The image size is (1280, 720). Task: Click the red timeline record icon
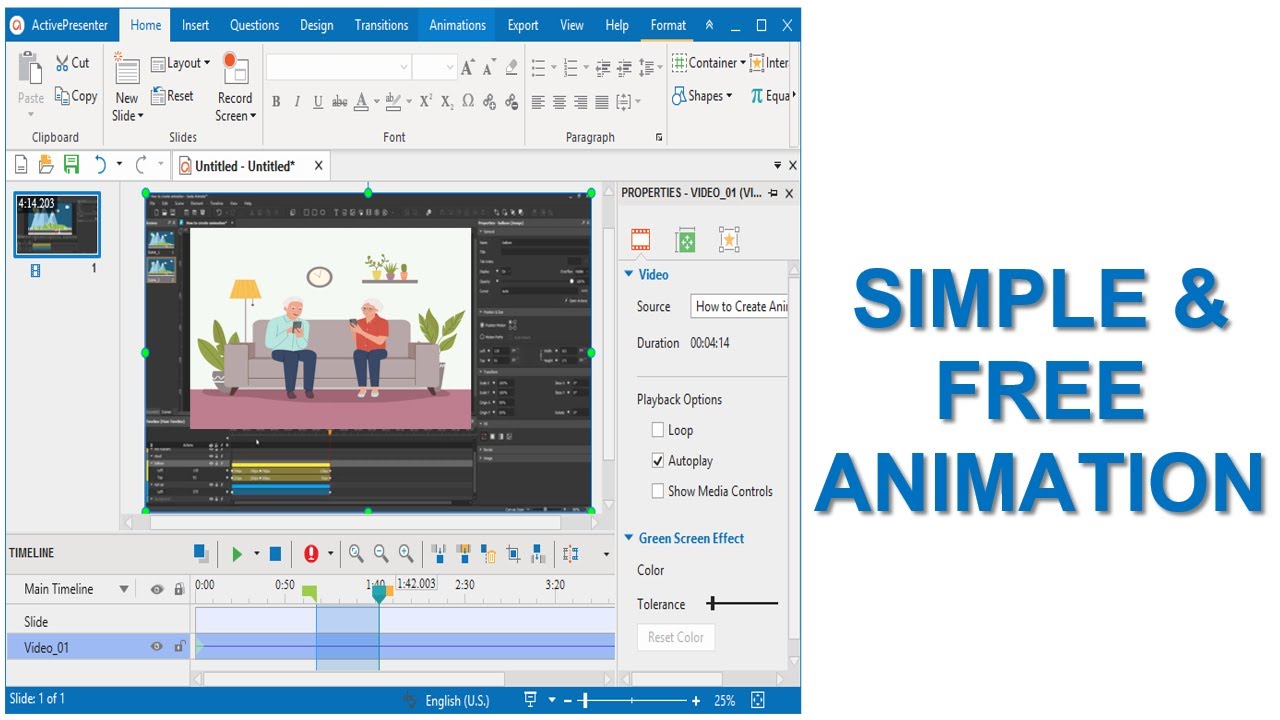tap(311, 553)
